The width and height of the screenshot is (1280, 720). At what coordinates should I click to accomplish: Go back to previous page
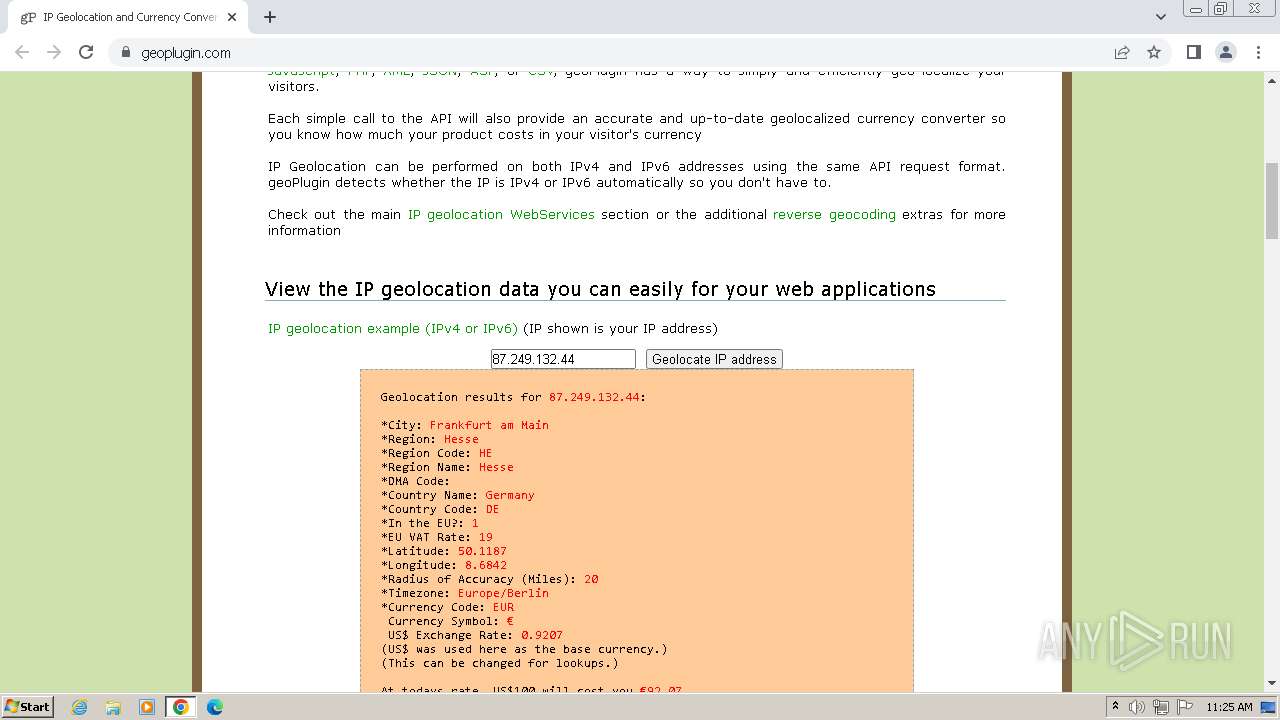(22, 52)
